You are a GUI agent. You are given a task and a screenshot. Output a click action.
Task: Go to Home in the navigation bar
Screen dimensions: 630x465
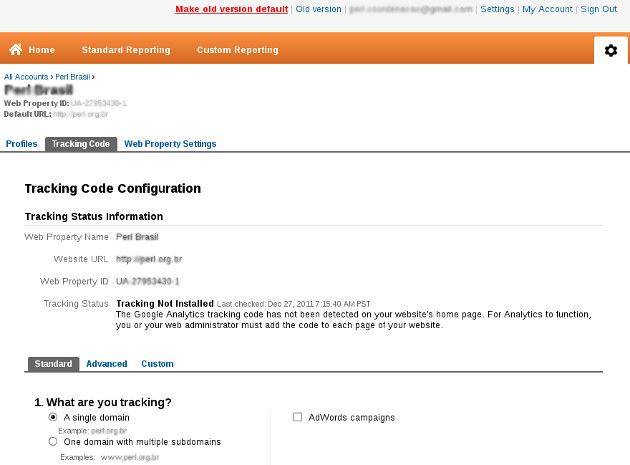[41, 50]
